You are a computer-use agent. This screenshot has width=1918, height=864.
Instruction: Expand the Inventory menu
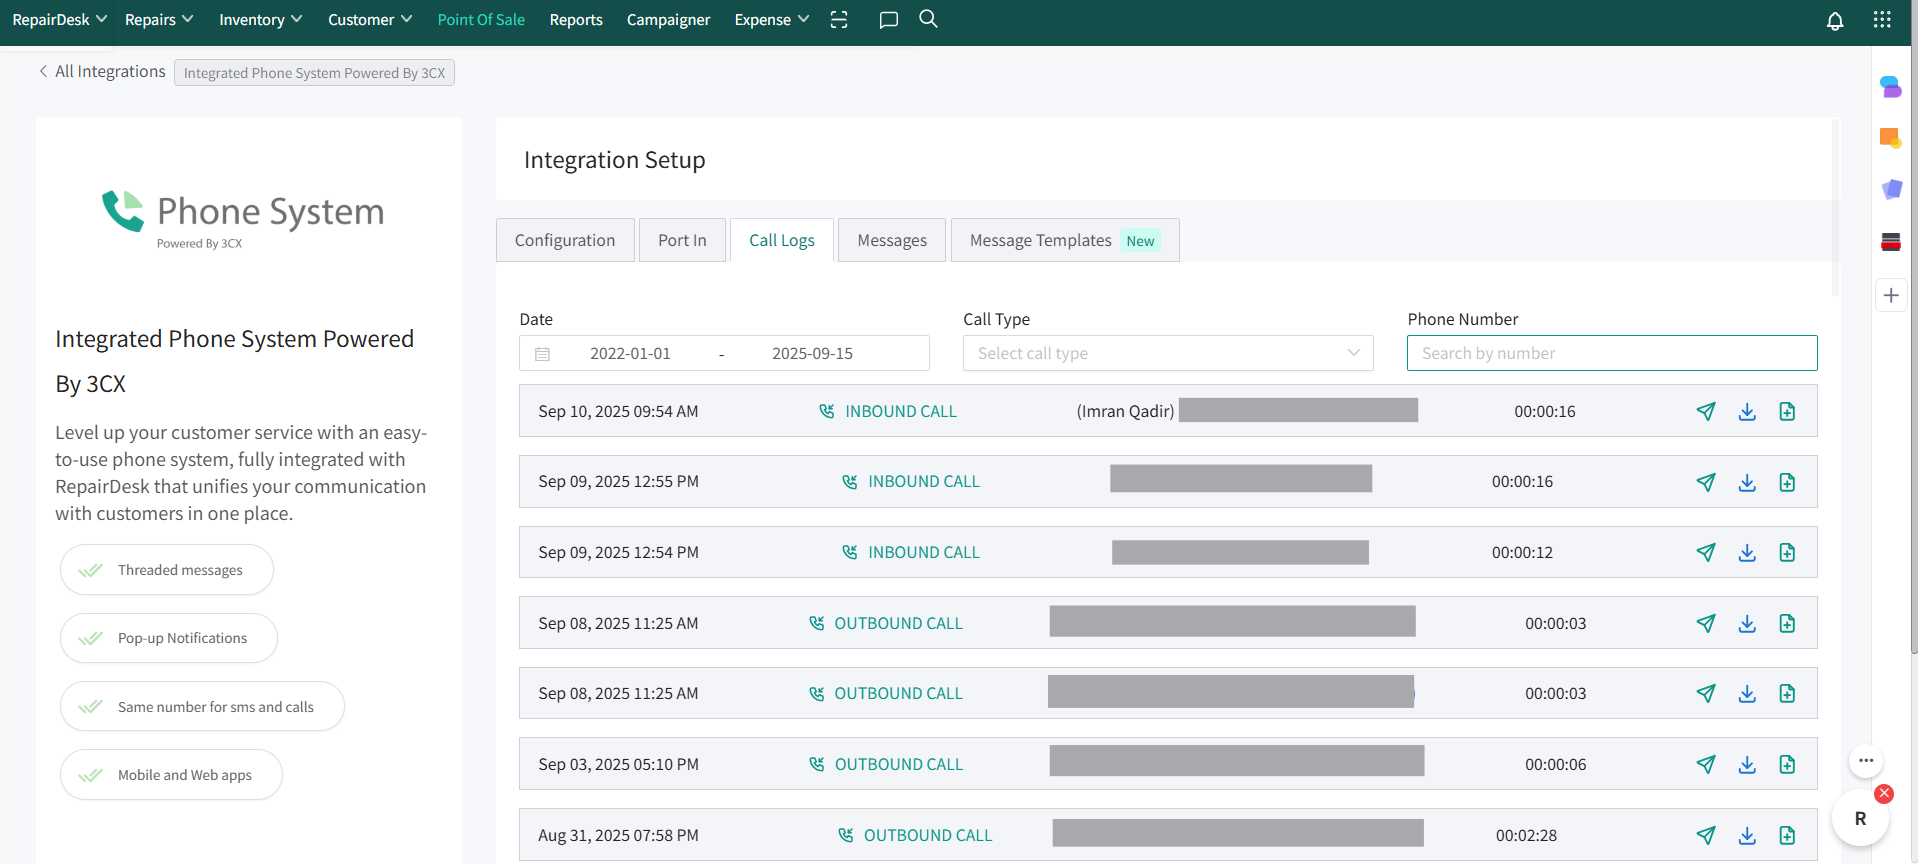260,20
